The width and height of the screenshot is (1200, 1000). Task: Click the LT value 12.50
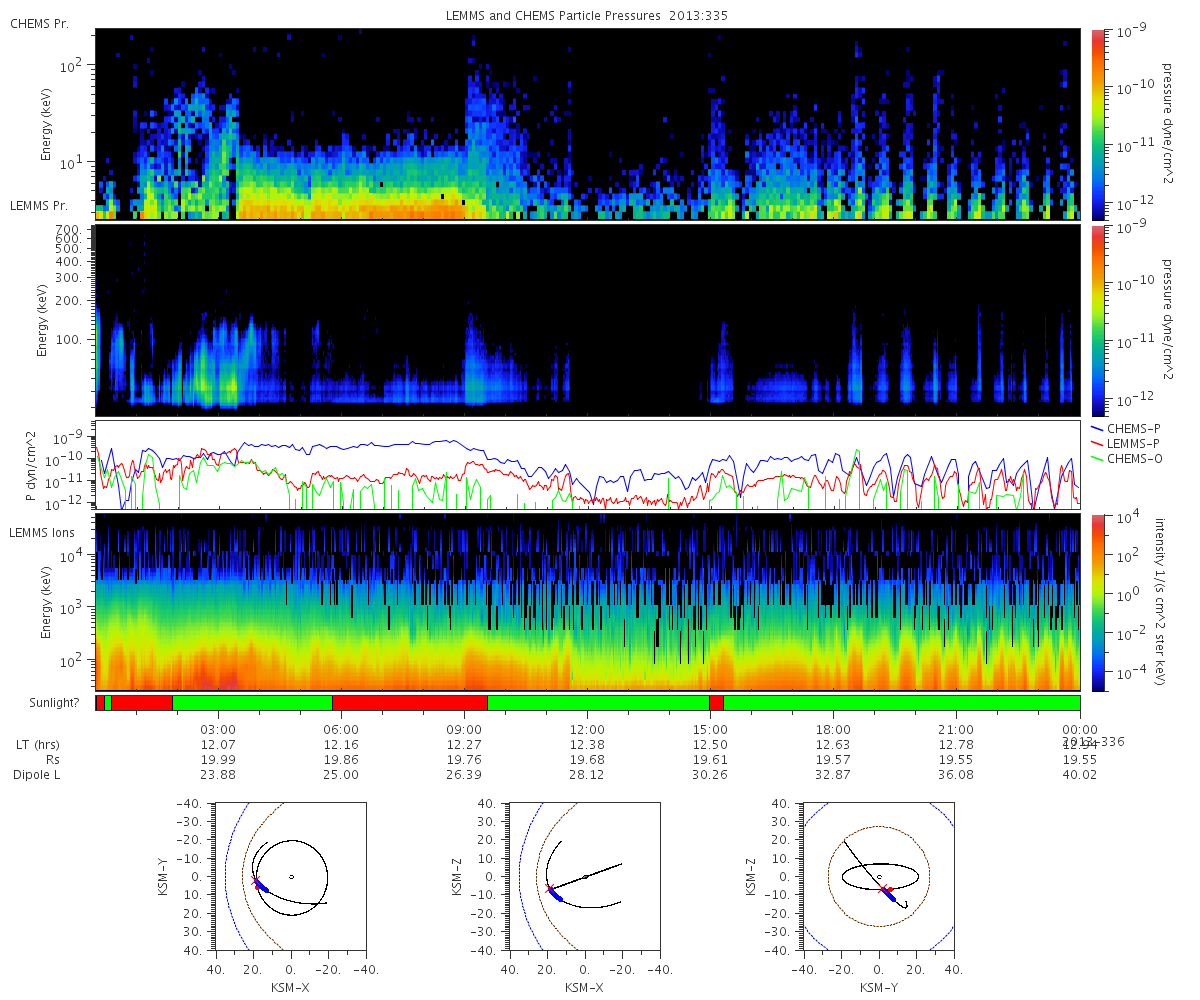click(x=710, y=745)
